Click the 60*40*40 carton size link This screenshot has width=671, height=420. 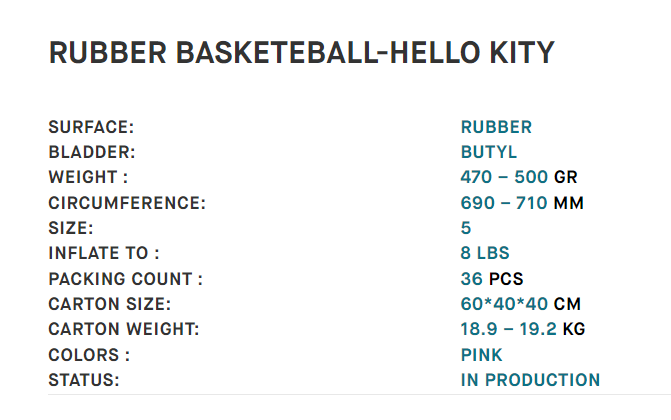504,304
